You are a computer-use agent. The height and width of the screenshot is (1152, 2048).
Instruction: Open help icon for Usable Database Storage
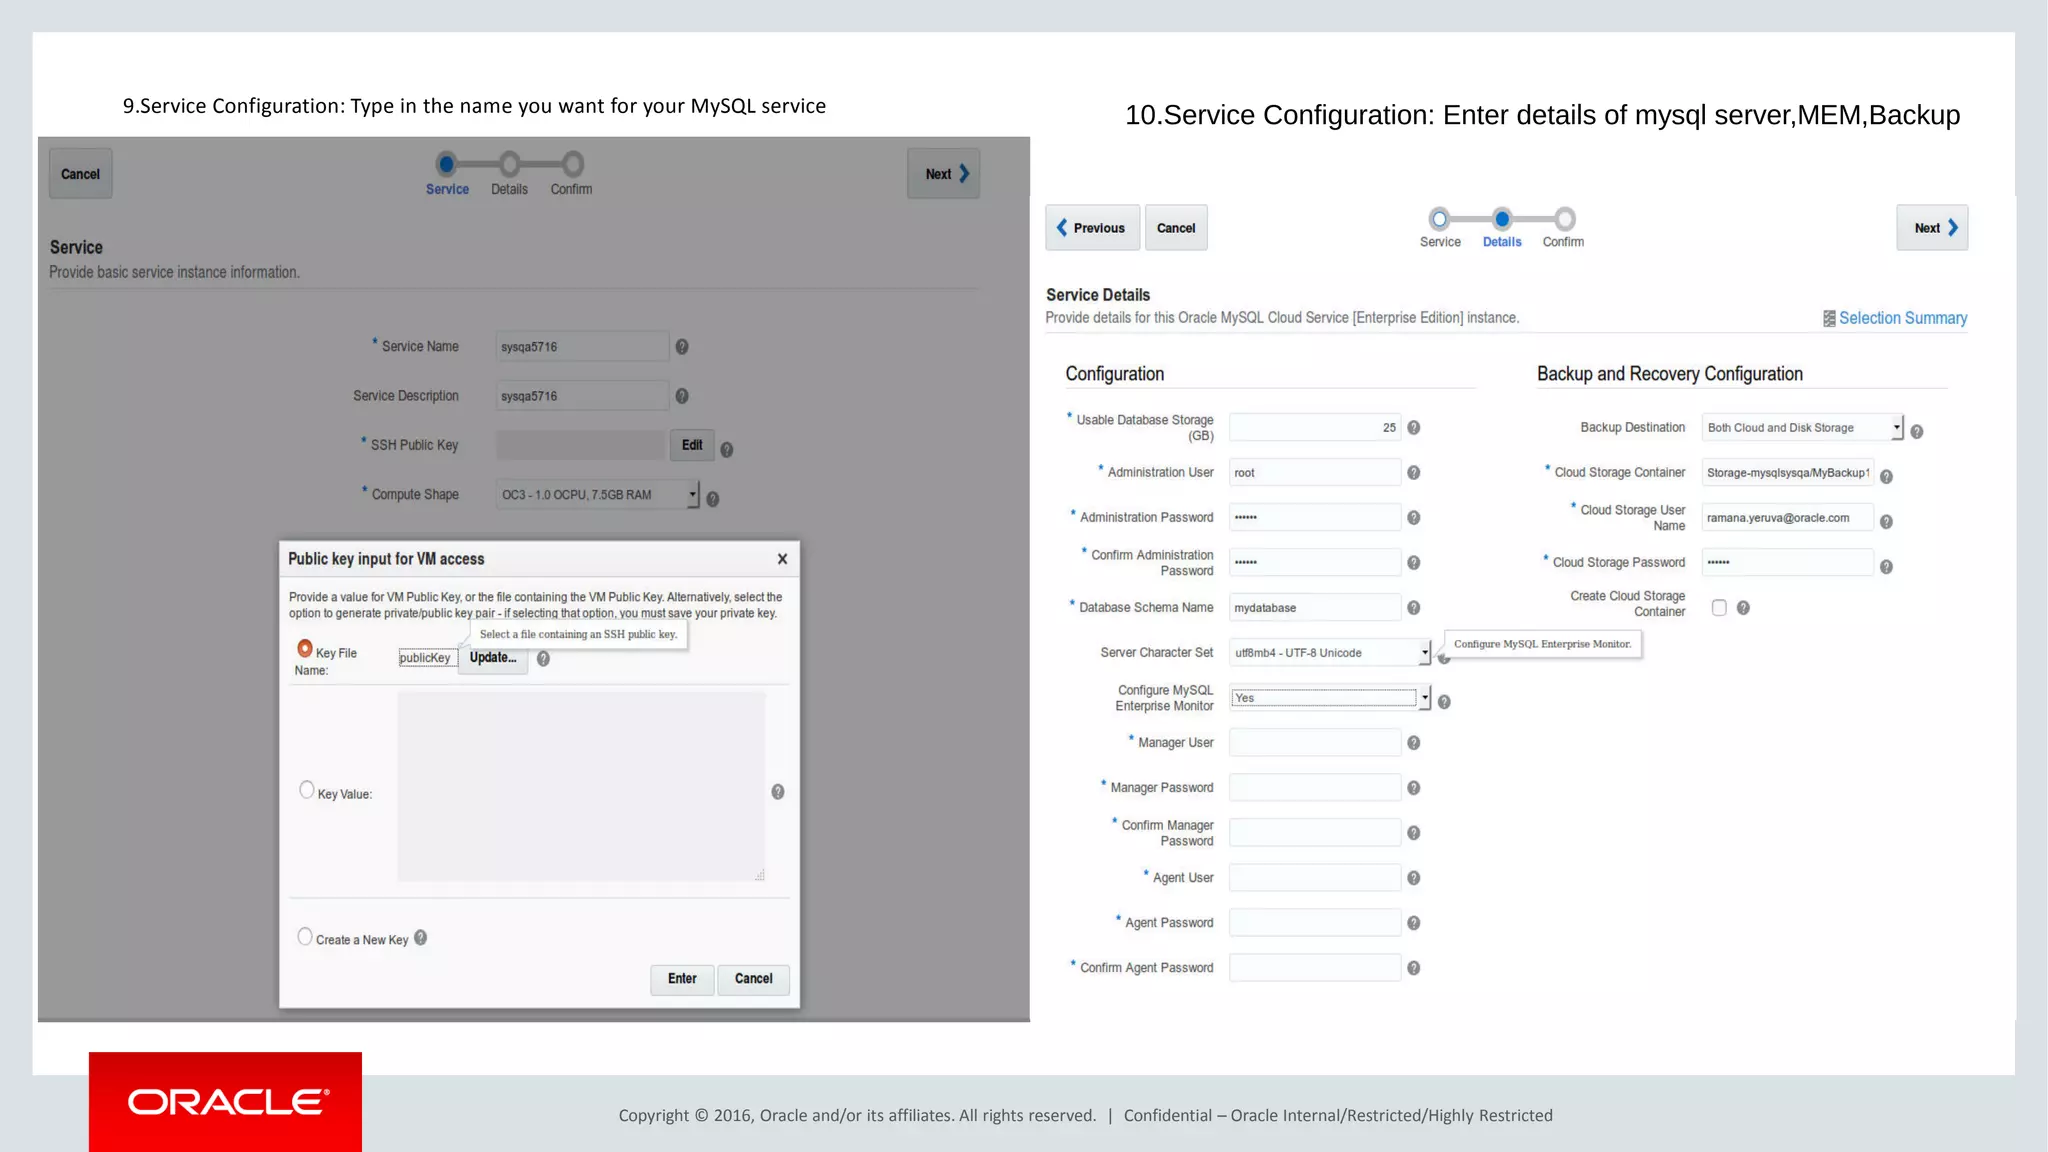point(1414,428)
